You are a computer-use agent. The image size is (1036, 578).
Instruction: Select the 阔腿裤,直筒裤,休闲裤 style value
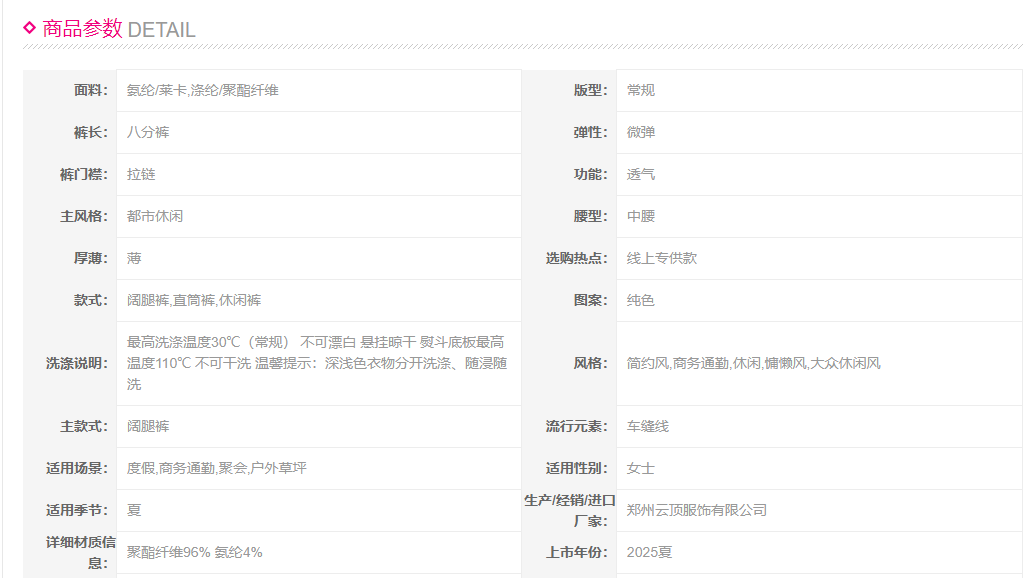pyautogui.click(x=194, y=300)
